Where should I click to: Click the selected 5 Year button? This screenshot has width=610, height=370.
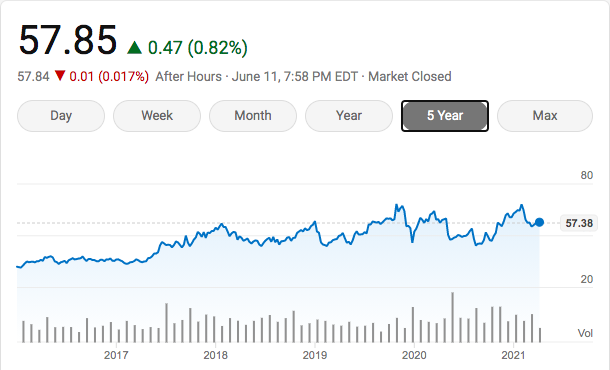pyautogui.click(x=445, y=116)
